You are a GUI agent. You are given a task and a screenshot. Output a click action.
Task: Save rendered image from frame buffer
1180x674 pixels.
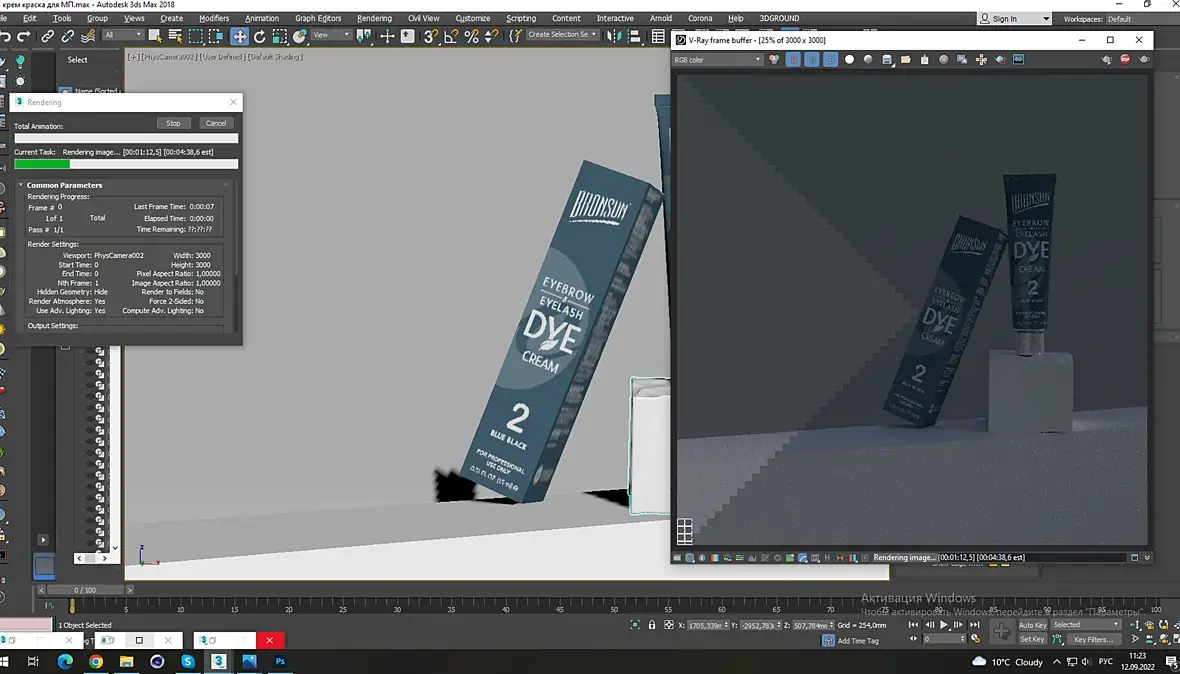tap(887, 59)
